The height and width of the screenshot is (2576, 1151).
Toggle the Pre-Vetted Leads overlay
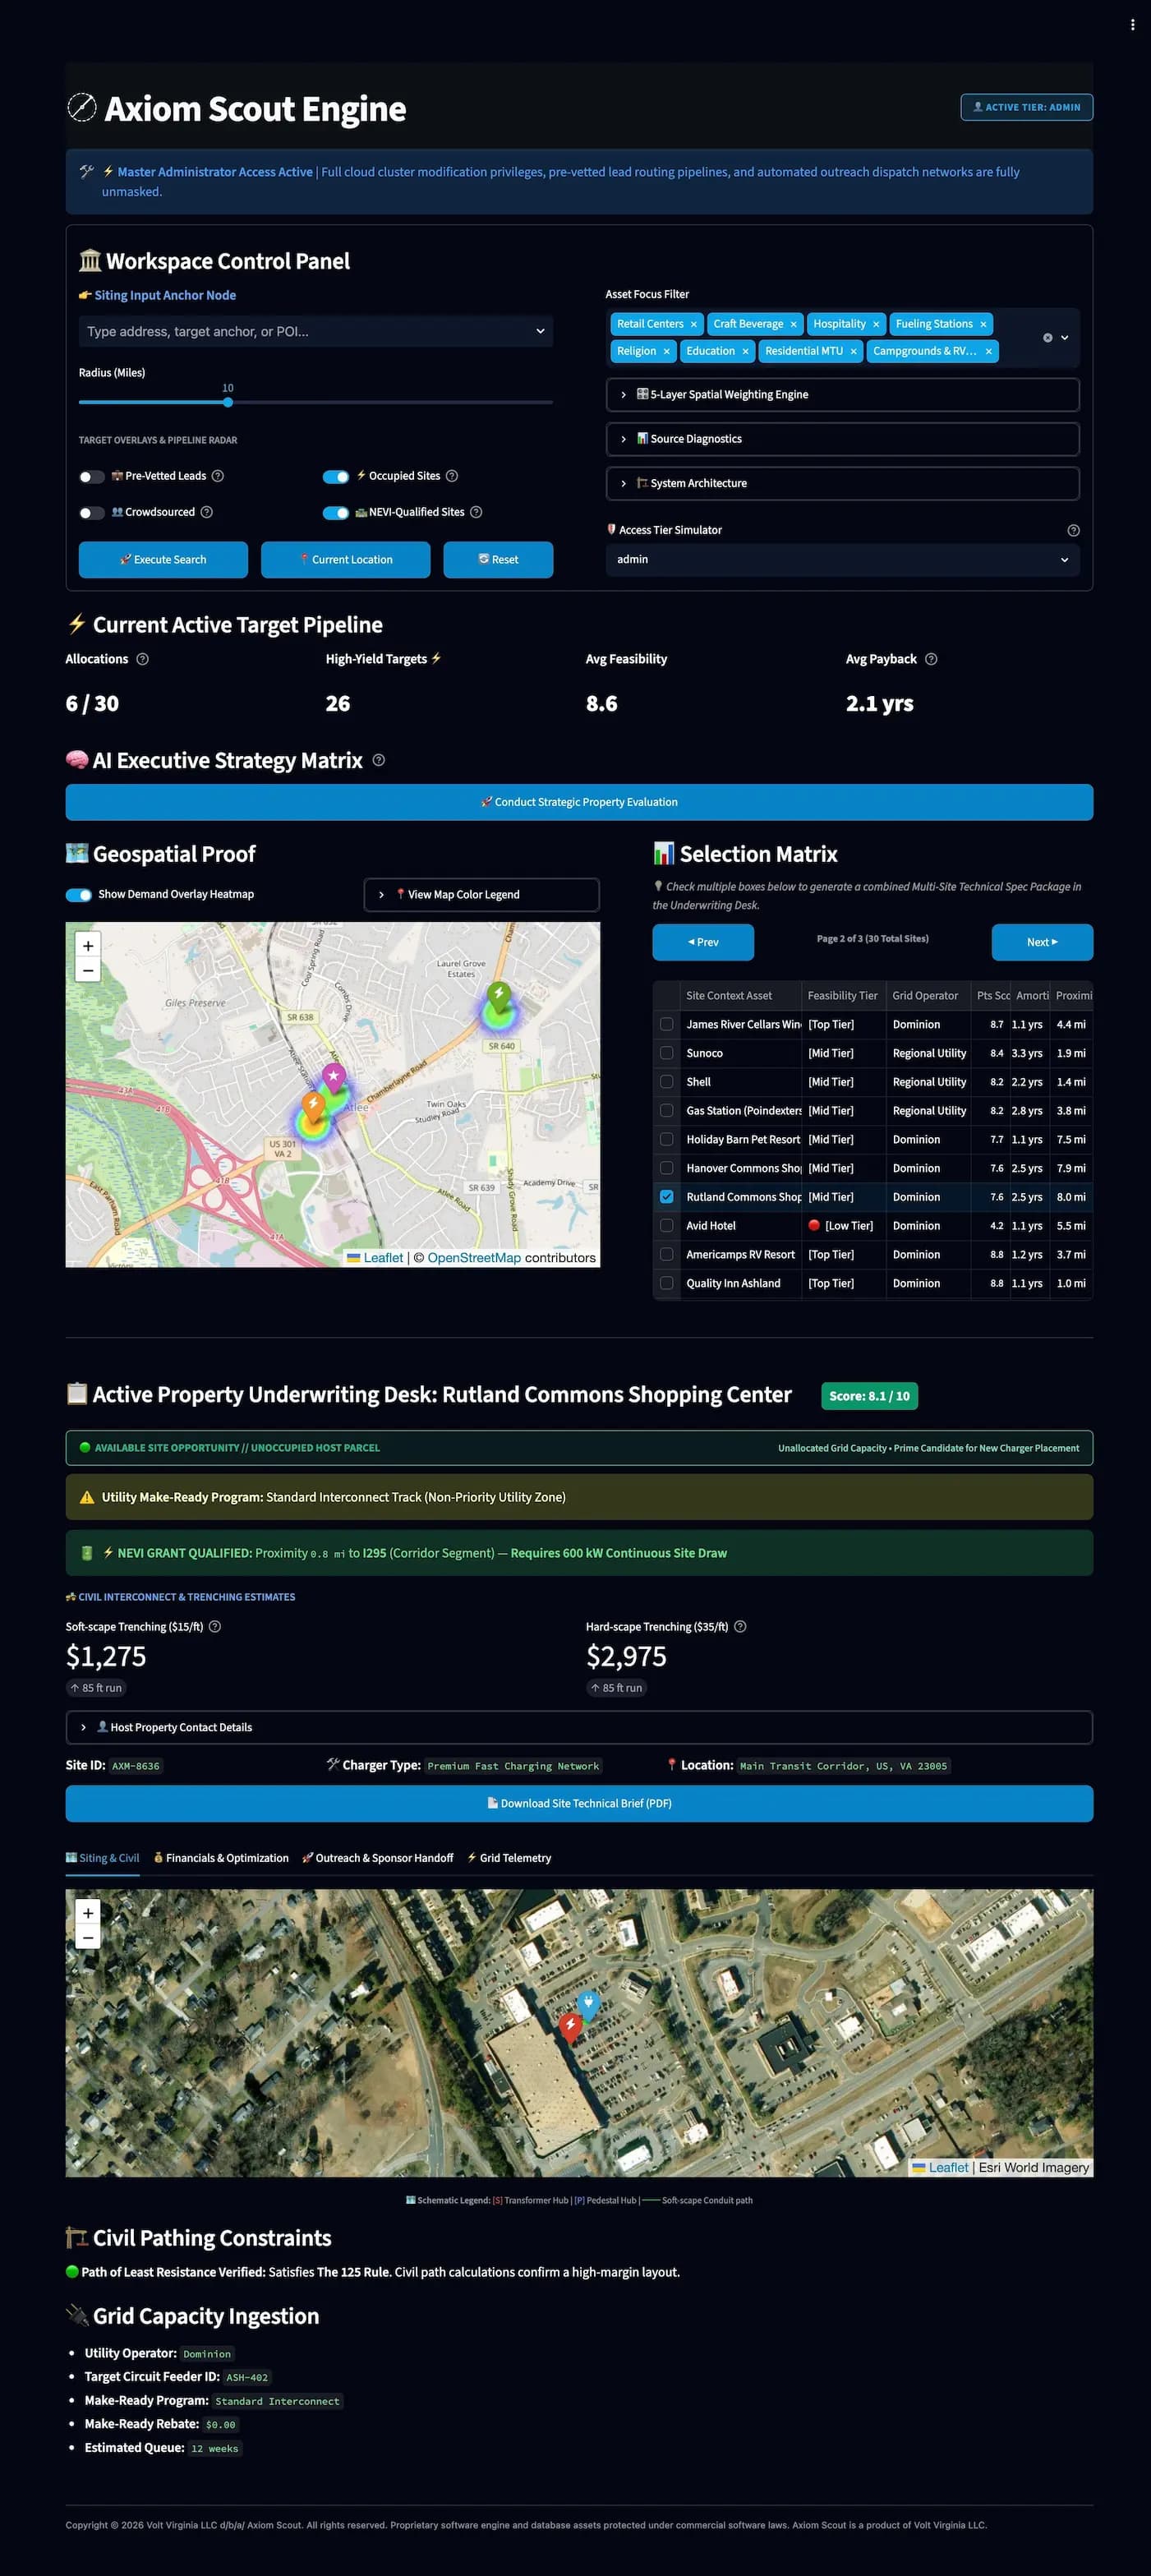click(x=92, y=477)
